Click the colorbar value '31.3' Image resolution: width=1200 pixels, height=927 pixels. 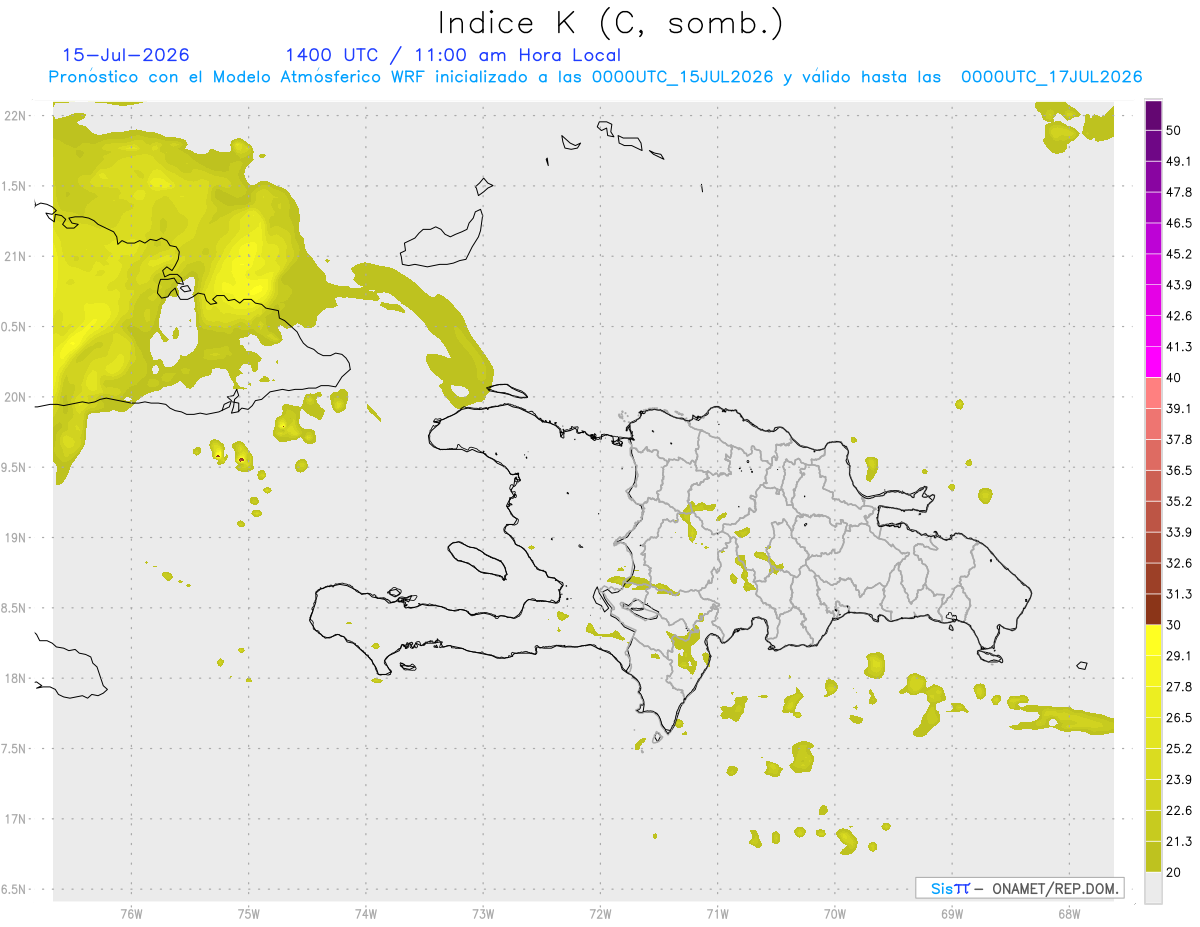click(1179, 594)
